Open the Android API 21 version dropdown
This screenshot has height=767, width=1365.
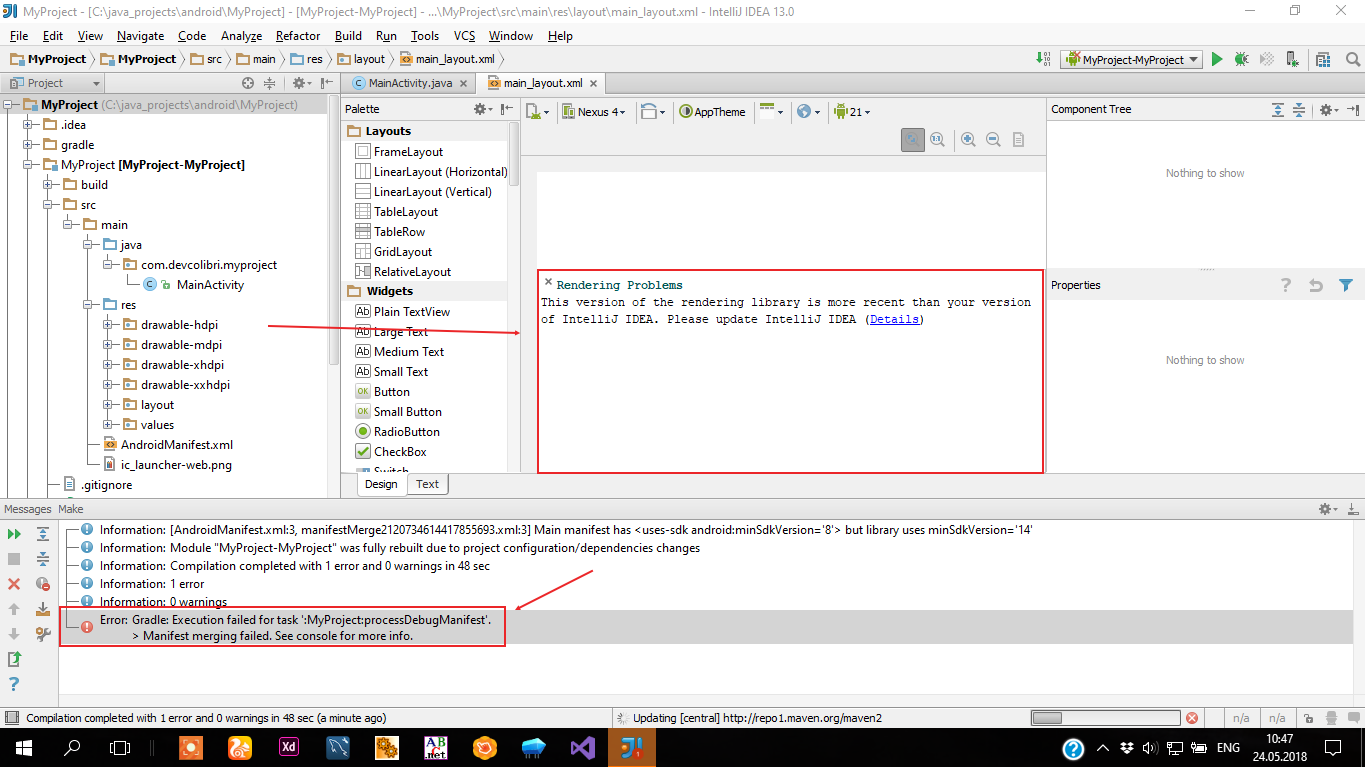pos(851,111)
